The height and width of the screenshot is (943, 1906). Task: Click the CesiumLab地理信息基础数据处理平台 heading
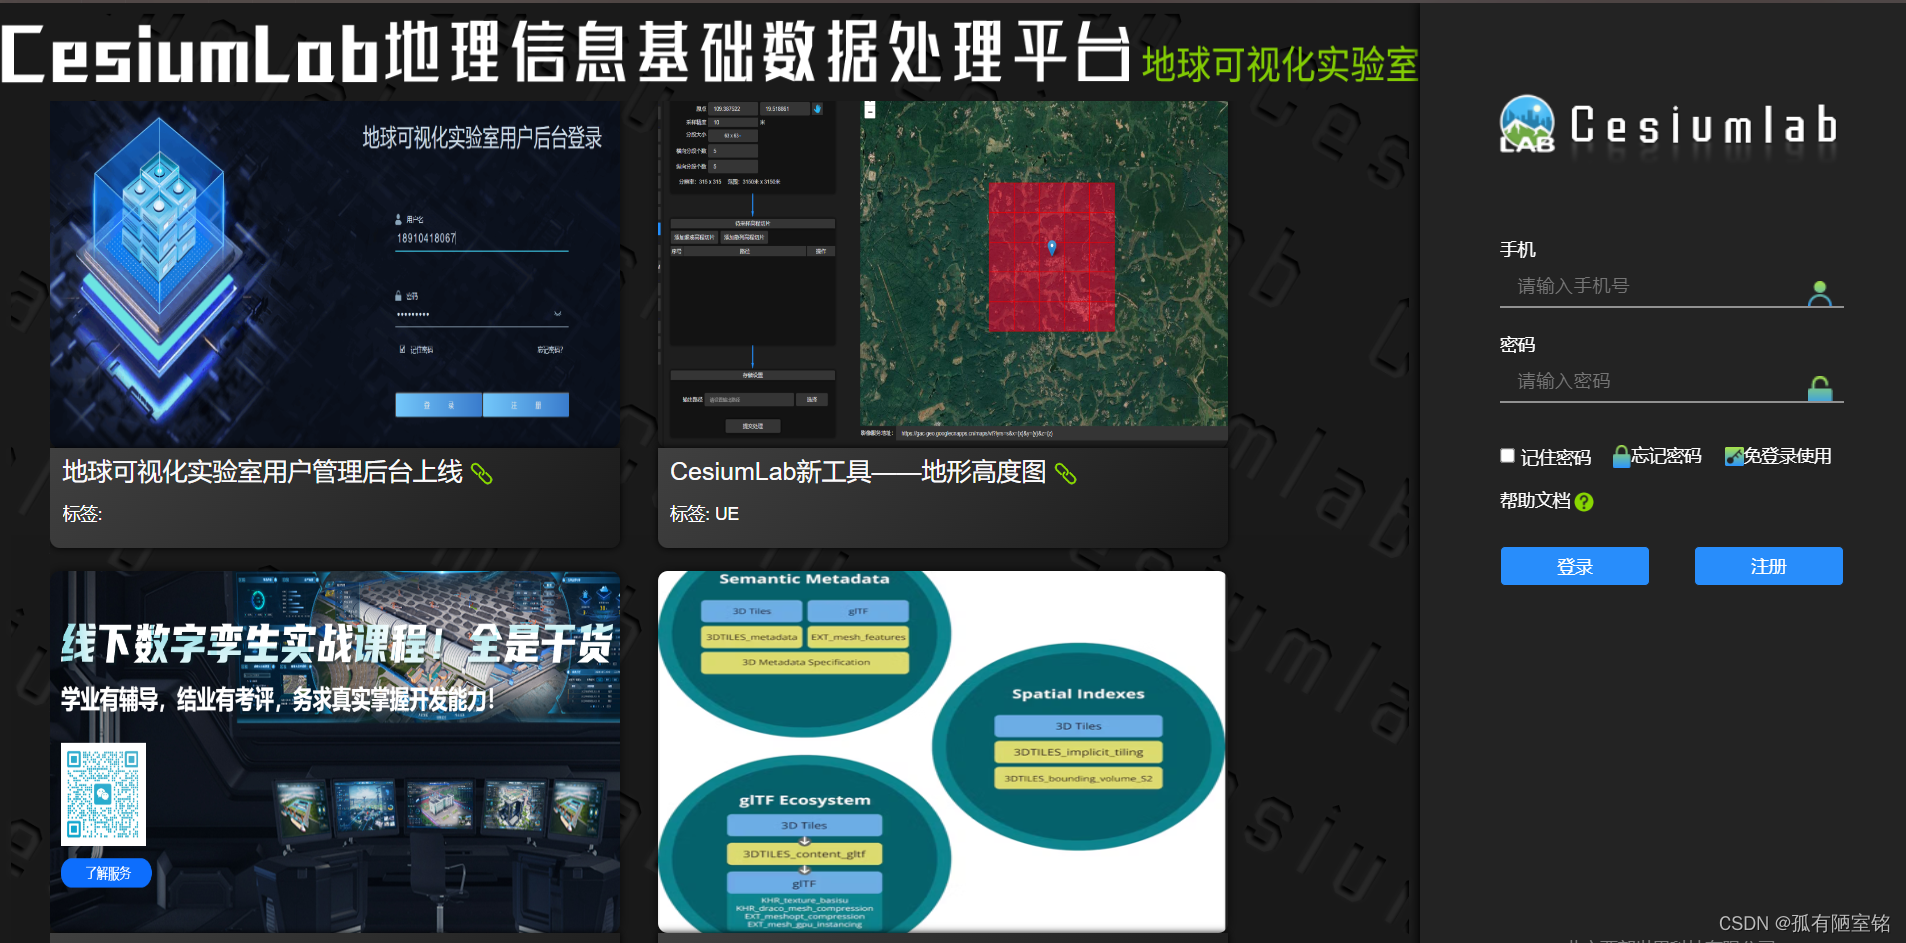coord(566,52)
